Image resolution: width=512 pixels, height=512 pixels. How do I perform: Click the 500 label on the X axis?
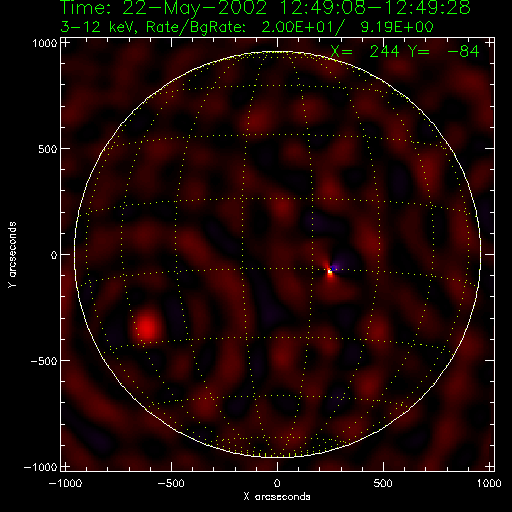click(x=383, y=483)
